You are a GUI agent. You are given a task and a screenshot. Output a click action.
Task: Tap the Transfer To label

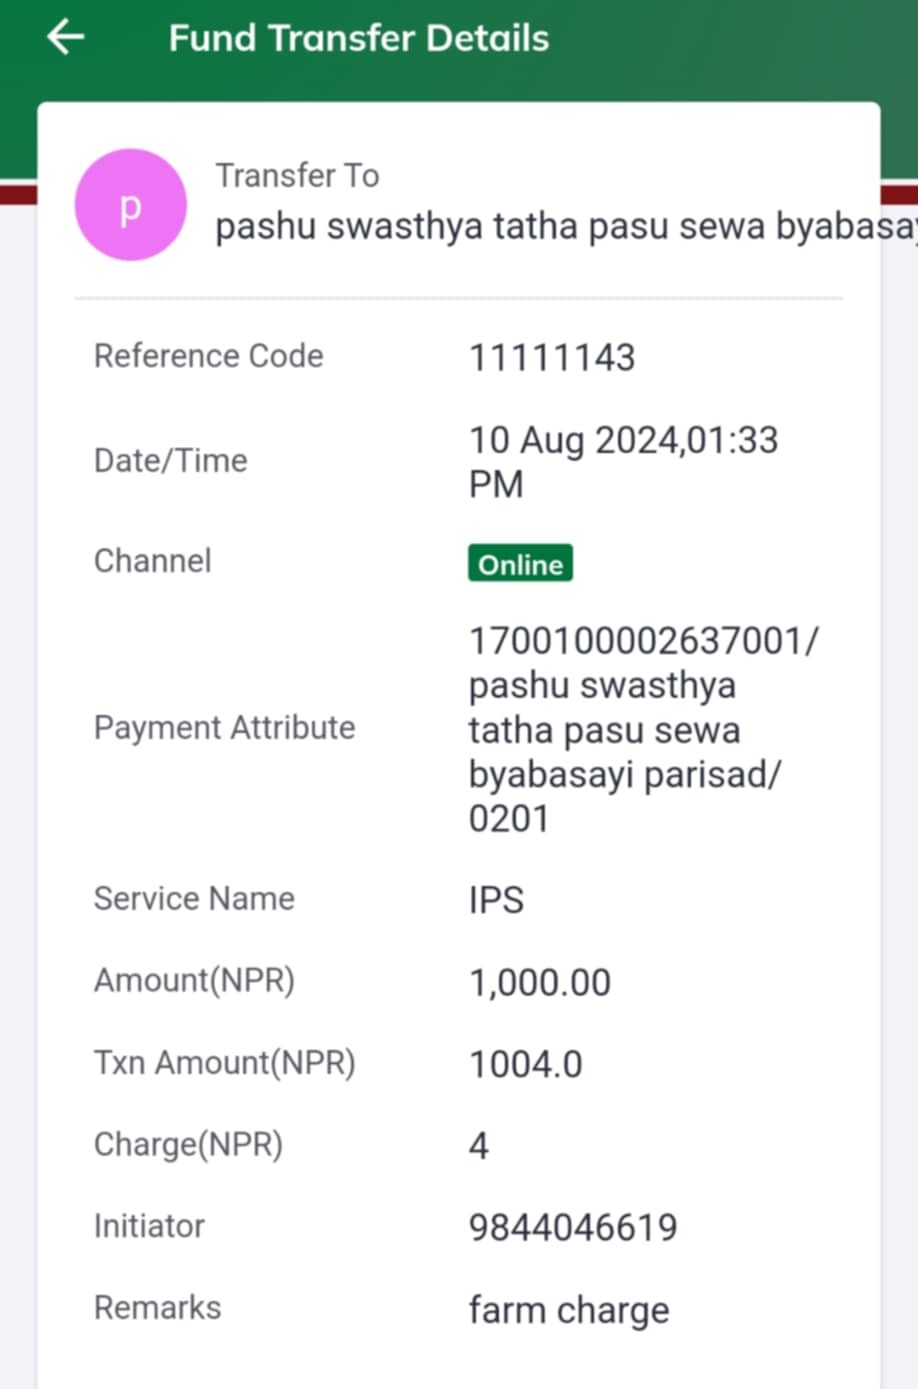coord(298,175)
